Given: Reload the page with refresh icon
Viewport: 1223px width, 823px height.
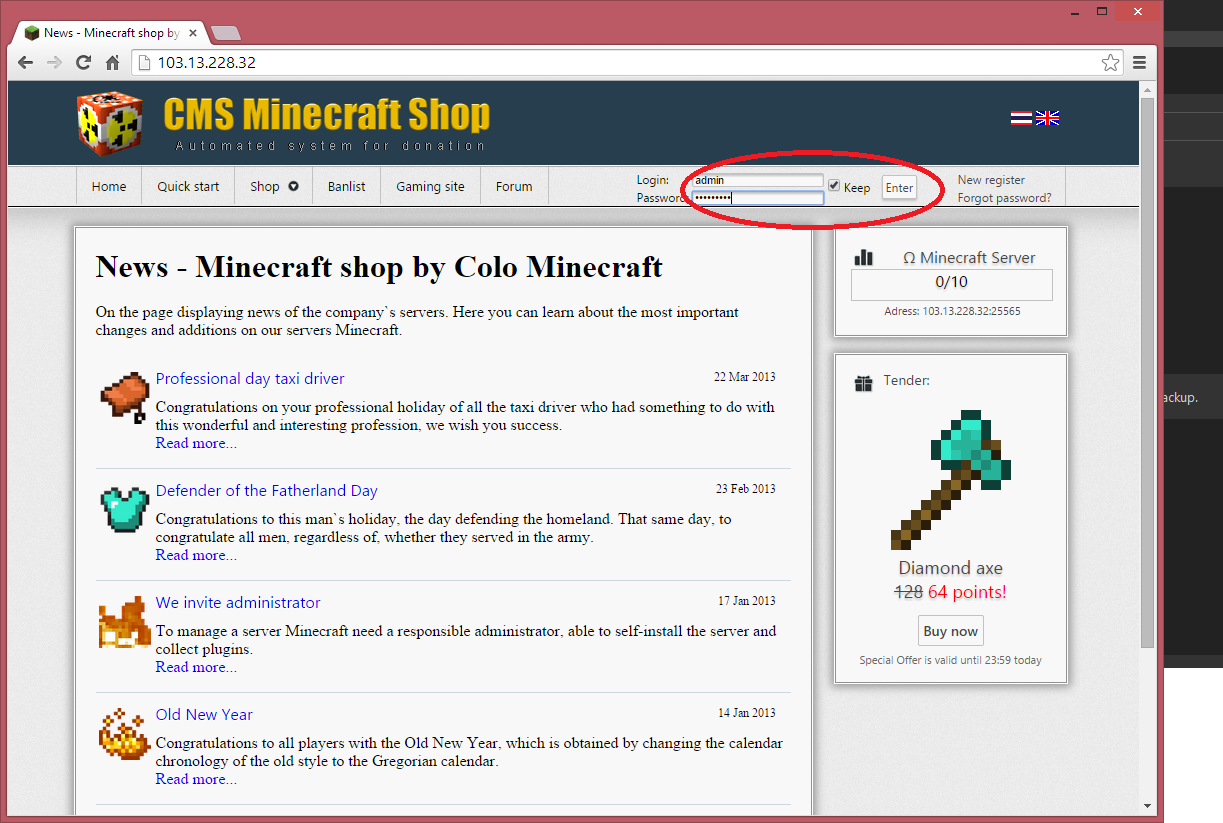Looking at the screenshot, I should point(84,62).
